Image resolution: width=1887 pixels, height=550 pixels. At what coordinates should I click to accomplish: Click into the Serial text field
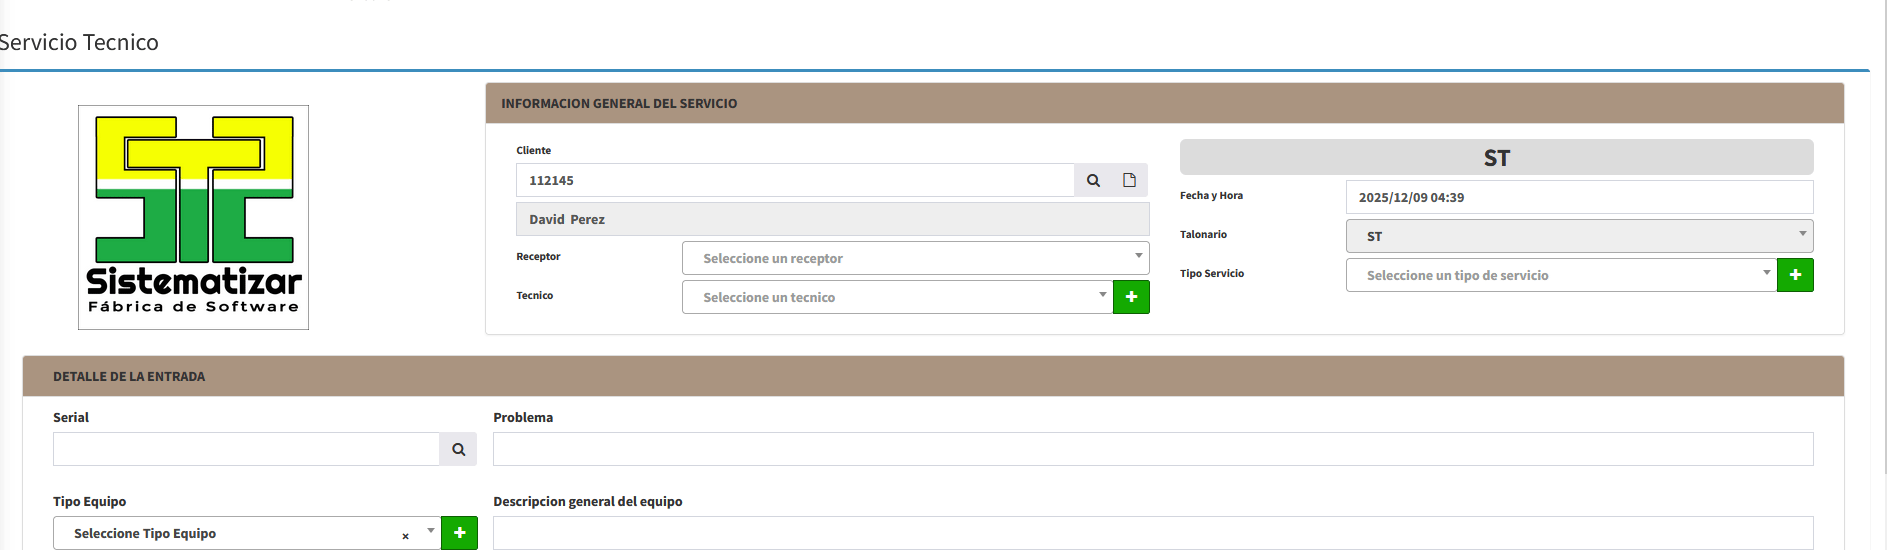coord(246,449)
